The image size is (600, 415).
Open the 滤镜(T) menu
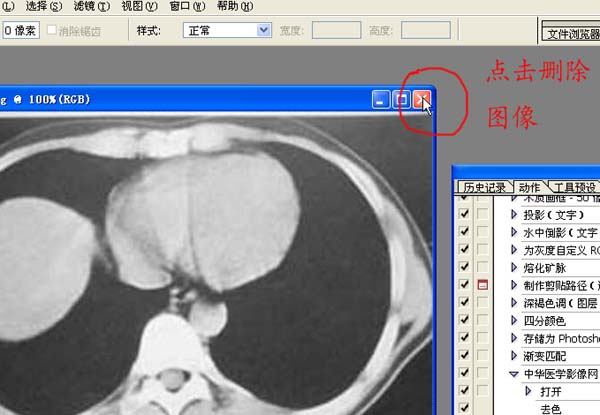point(91,6)
